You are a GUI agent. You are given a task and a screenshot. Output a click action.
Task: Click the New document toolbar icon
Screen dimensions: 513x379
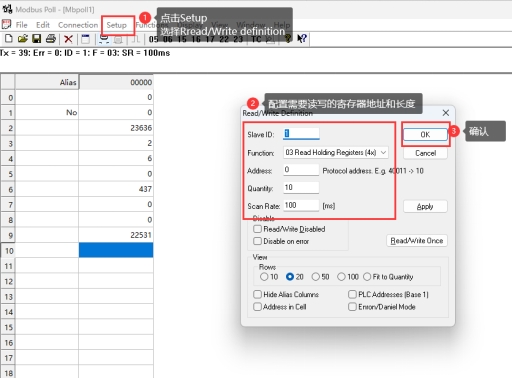[9, 39]
